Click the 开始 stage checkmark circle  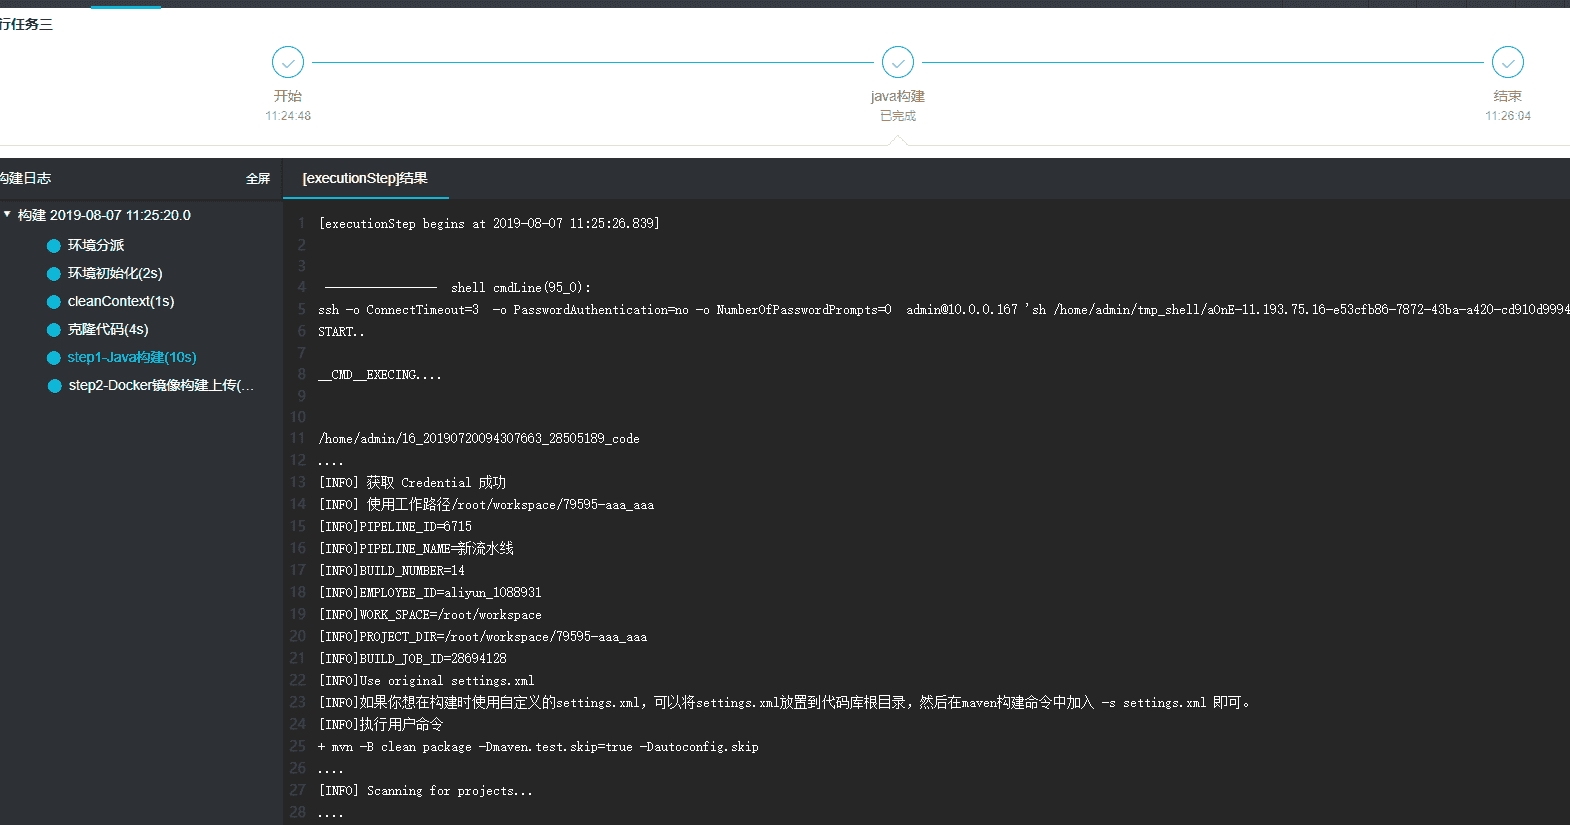pyautogui.click(x=288, y=62)
